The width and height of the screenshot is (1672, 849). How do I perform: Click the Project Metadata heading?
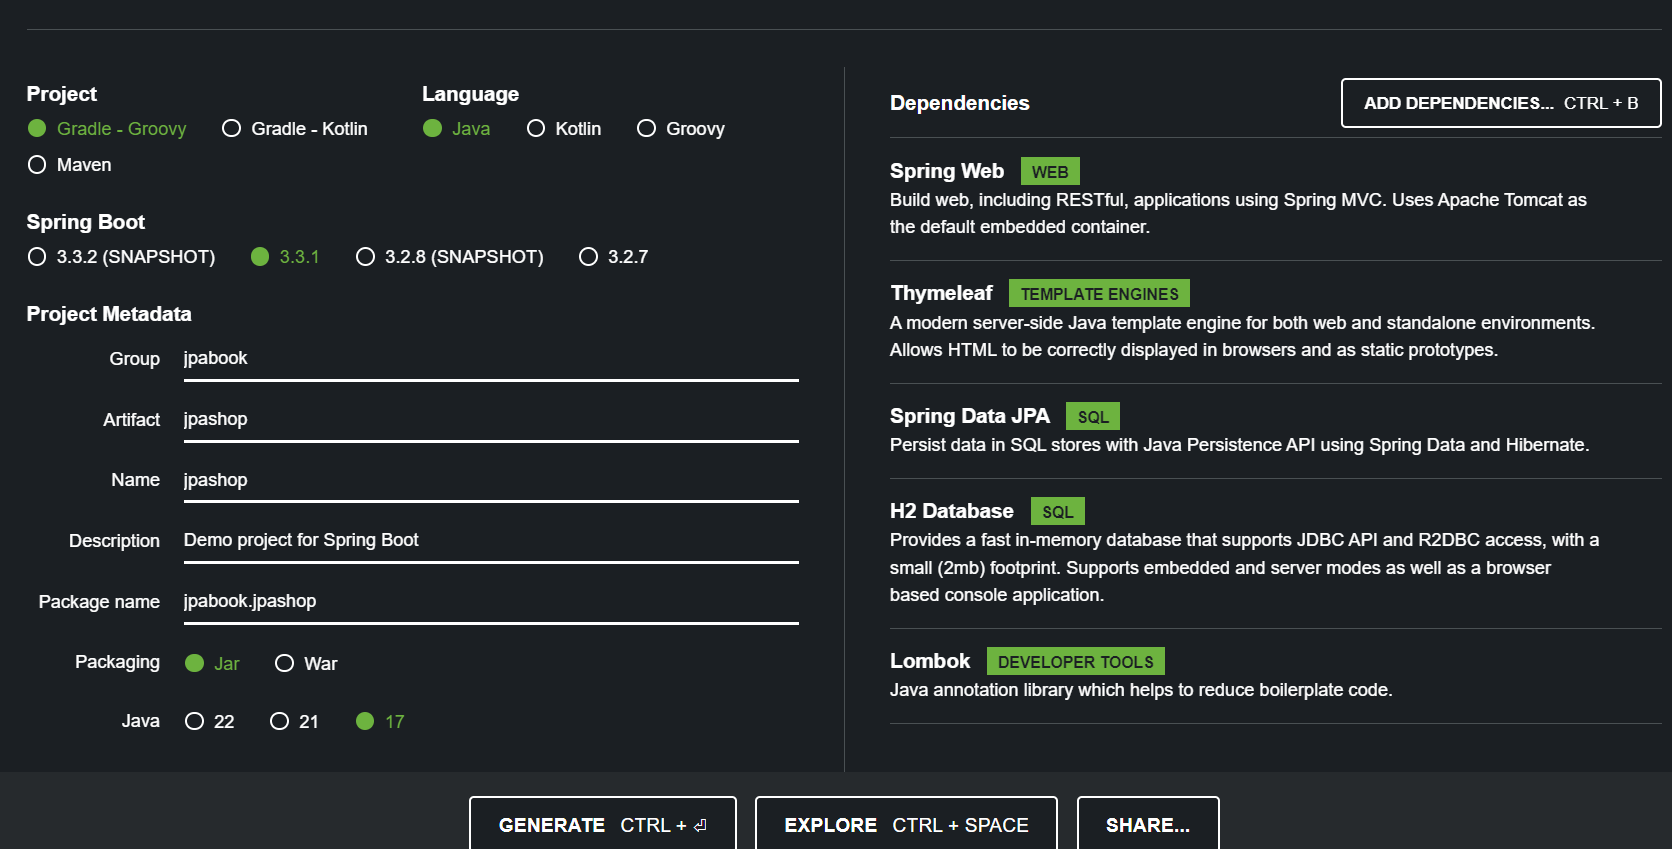coord(109,314)
